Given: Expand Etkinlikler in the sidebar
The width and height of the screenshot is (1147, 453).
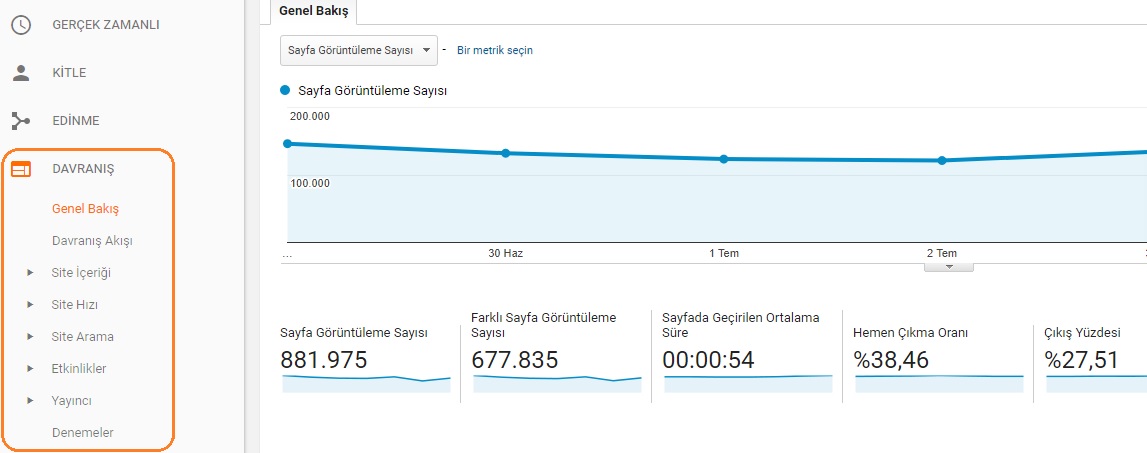Looking at the screenshot, I should click(x=31, y=369).
